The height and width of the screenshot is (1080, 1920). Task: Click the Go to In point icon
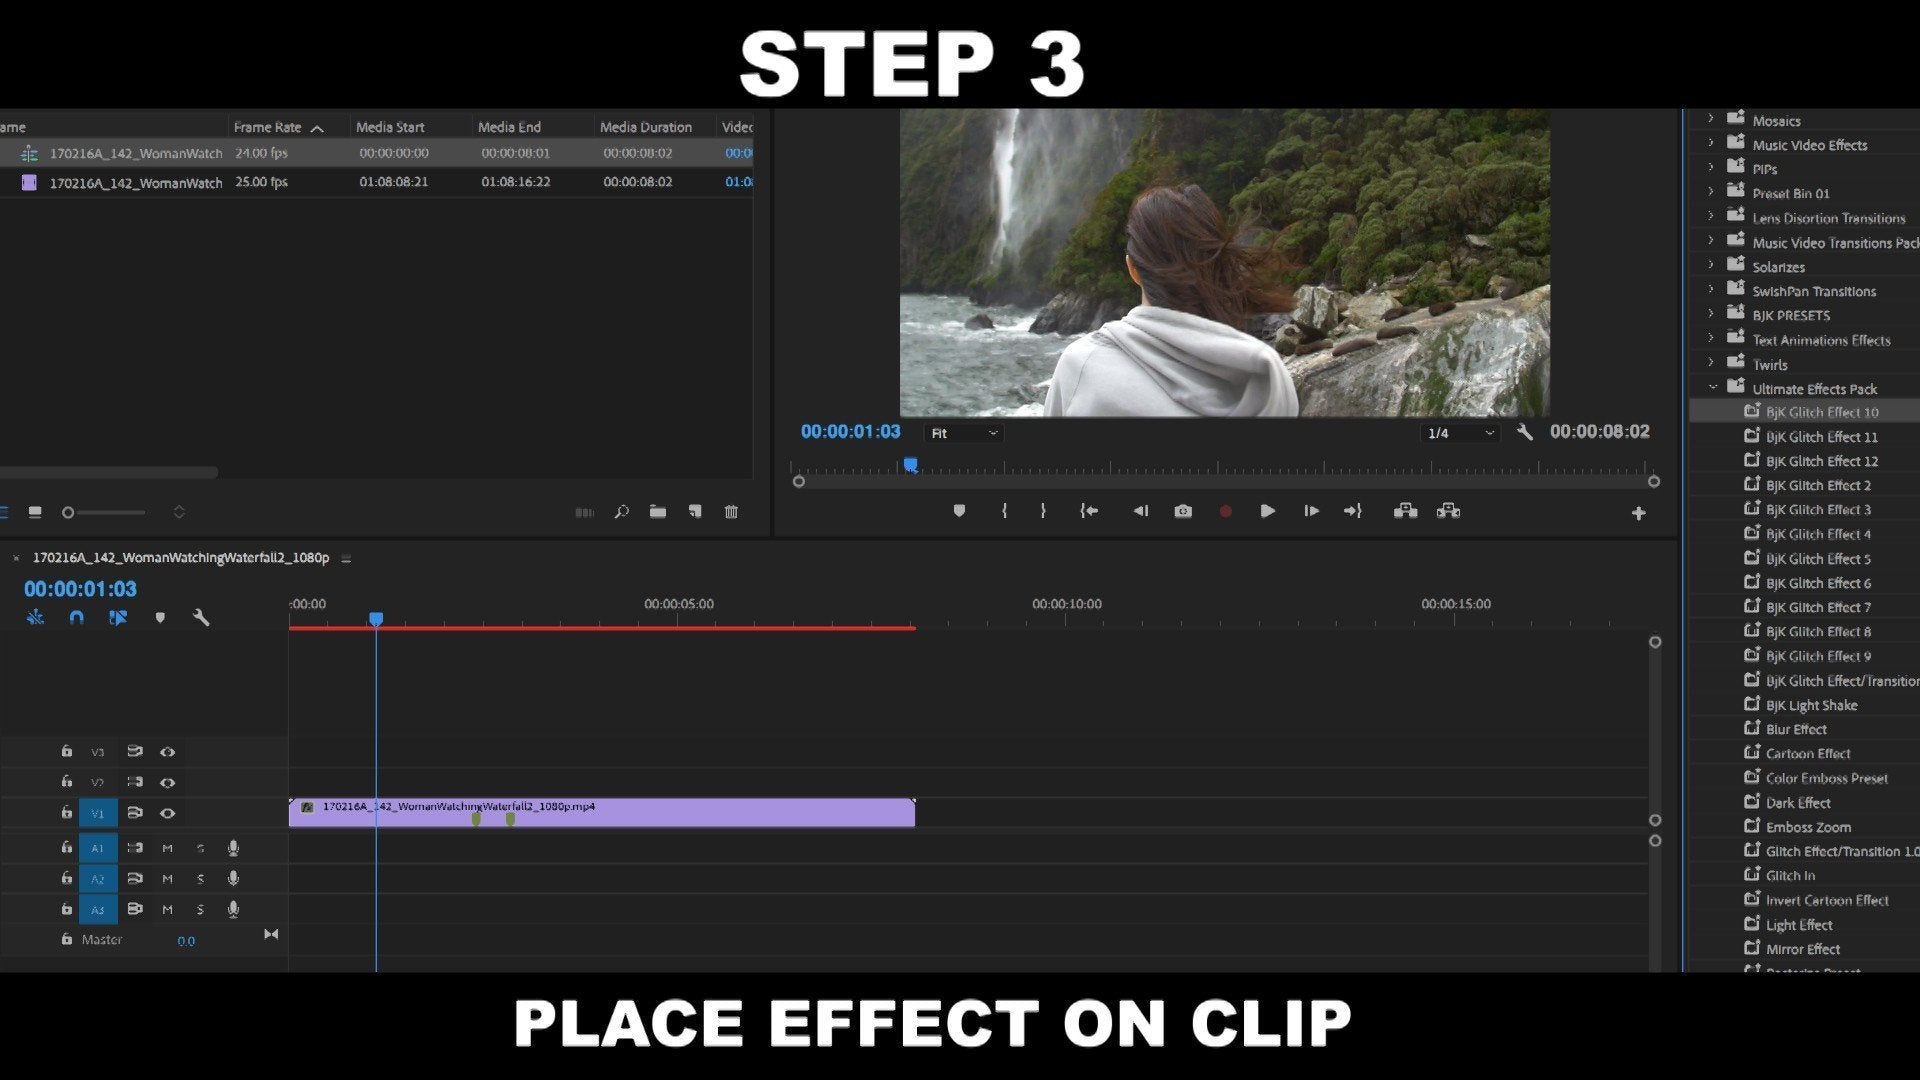pos(1089,511)
